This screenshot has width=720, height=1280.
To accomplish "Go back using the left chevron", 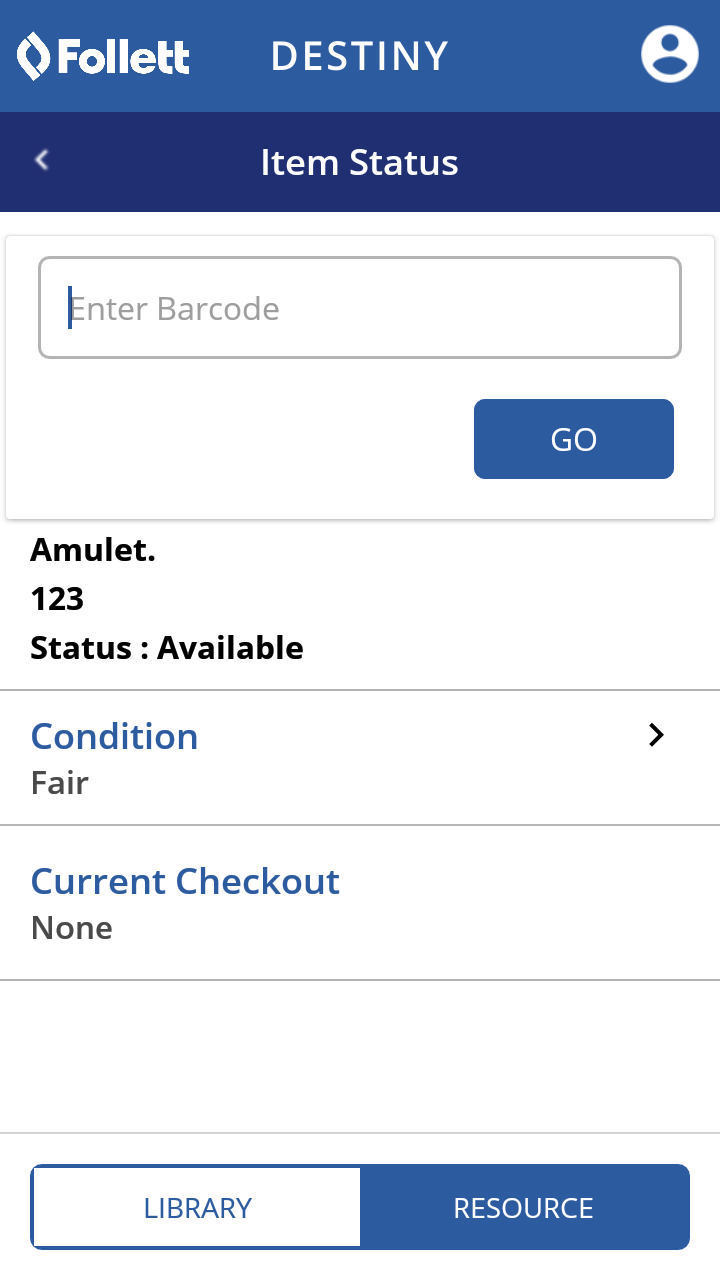I will click(42, 160).
